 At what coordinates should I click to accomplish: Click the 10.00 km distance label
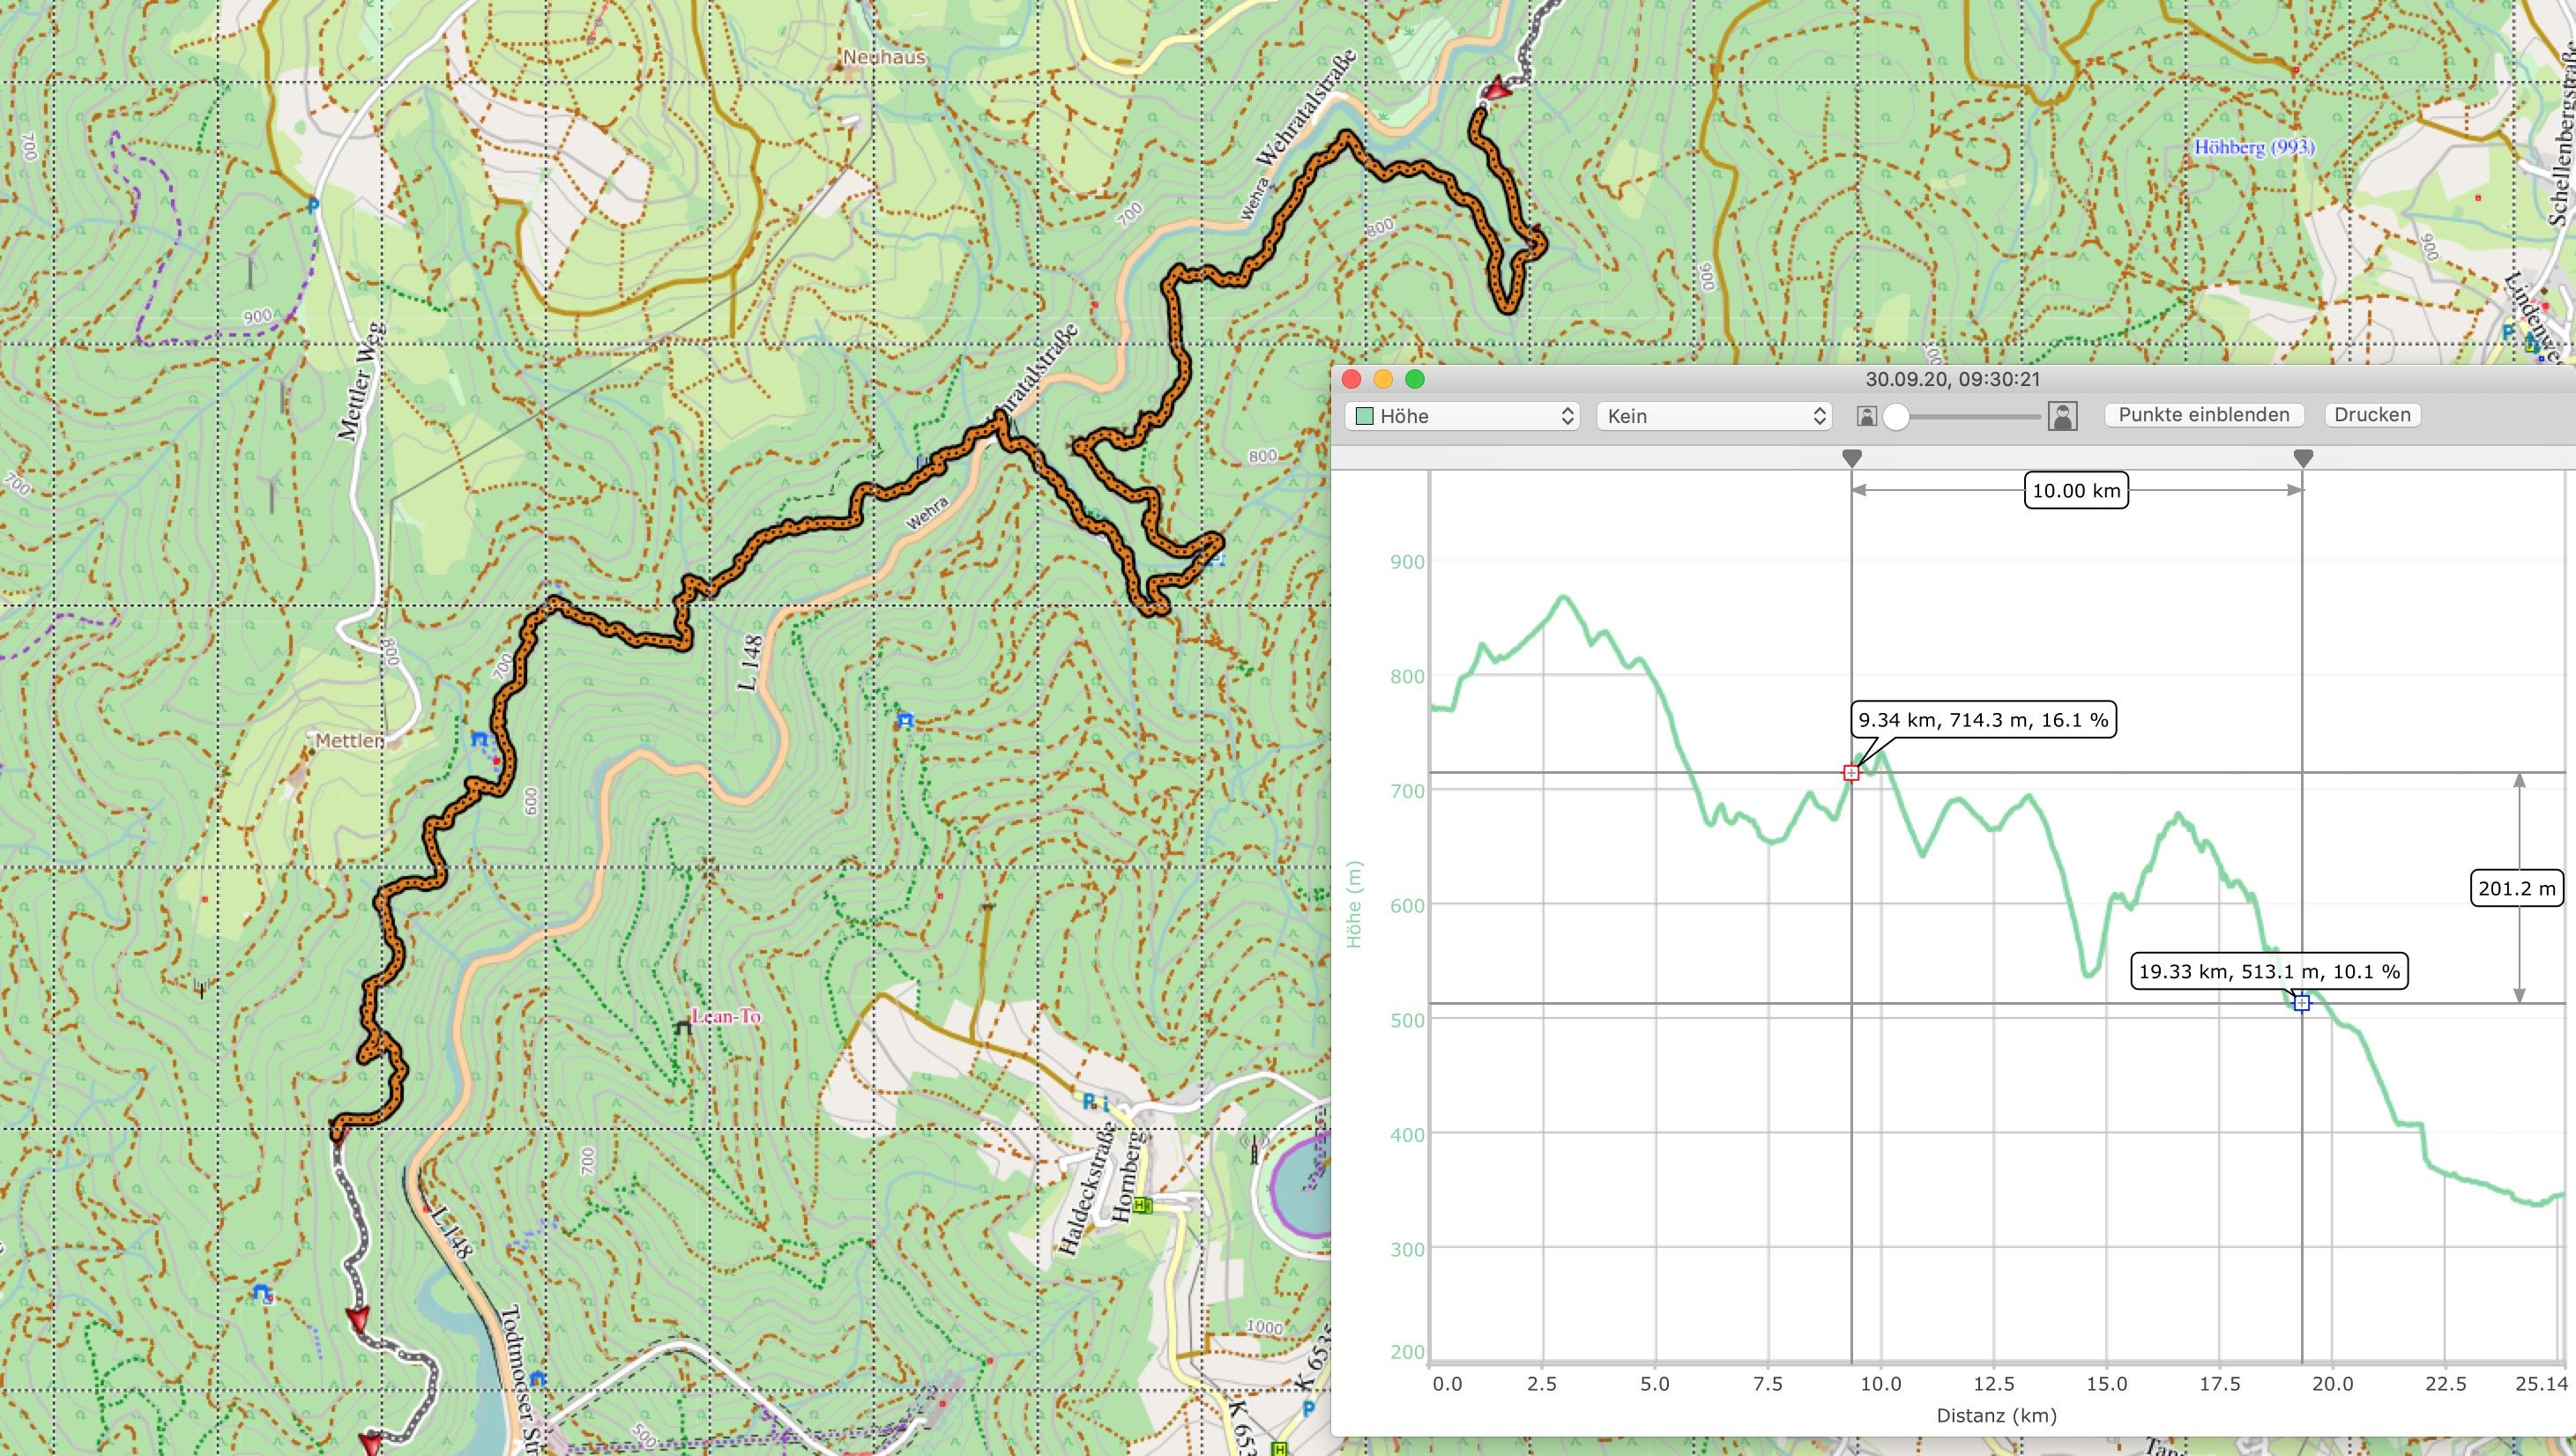[2076, 491]
